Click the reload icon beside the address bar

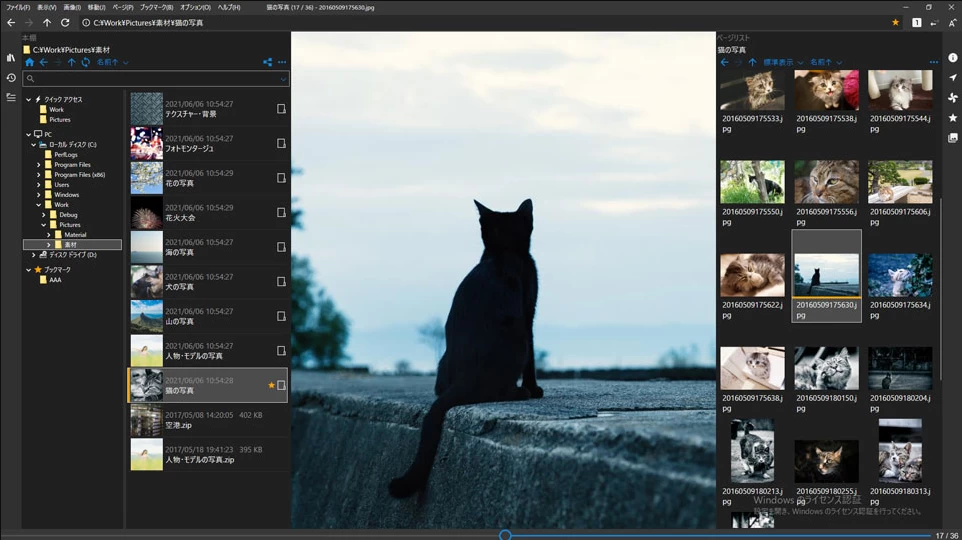[x=65, y=22]
